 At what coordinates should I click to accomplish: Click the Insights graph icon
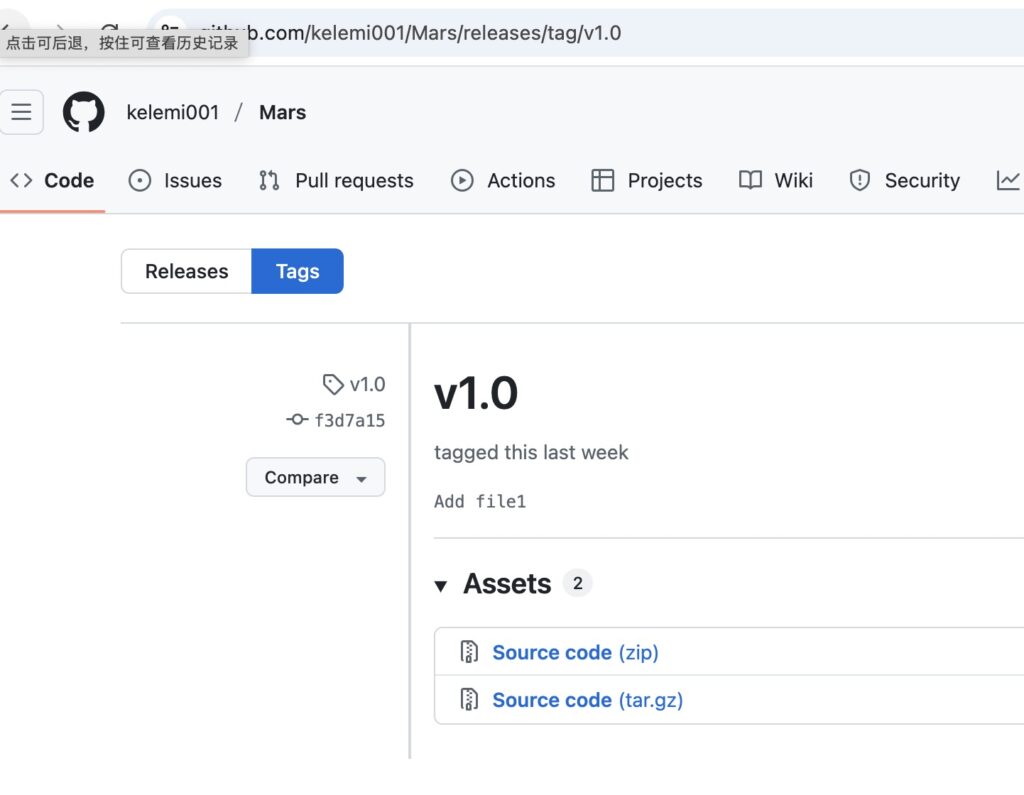(1008, 180)
